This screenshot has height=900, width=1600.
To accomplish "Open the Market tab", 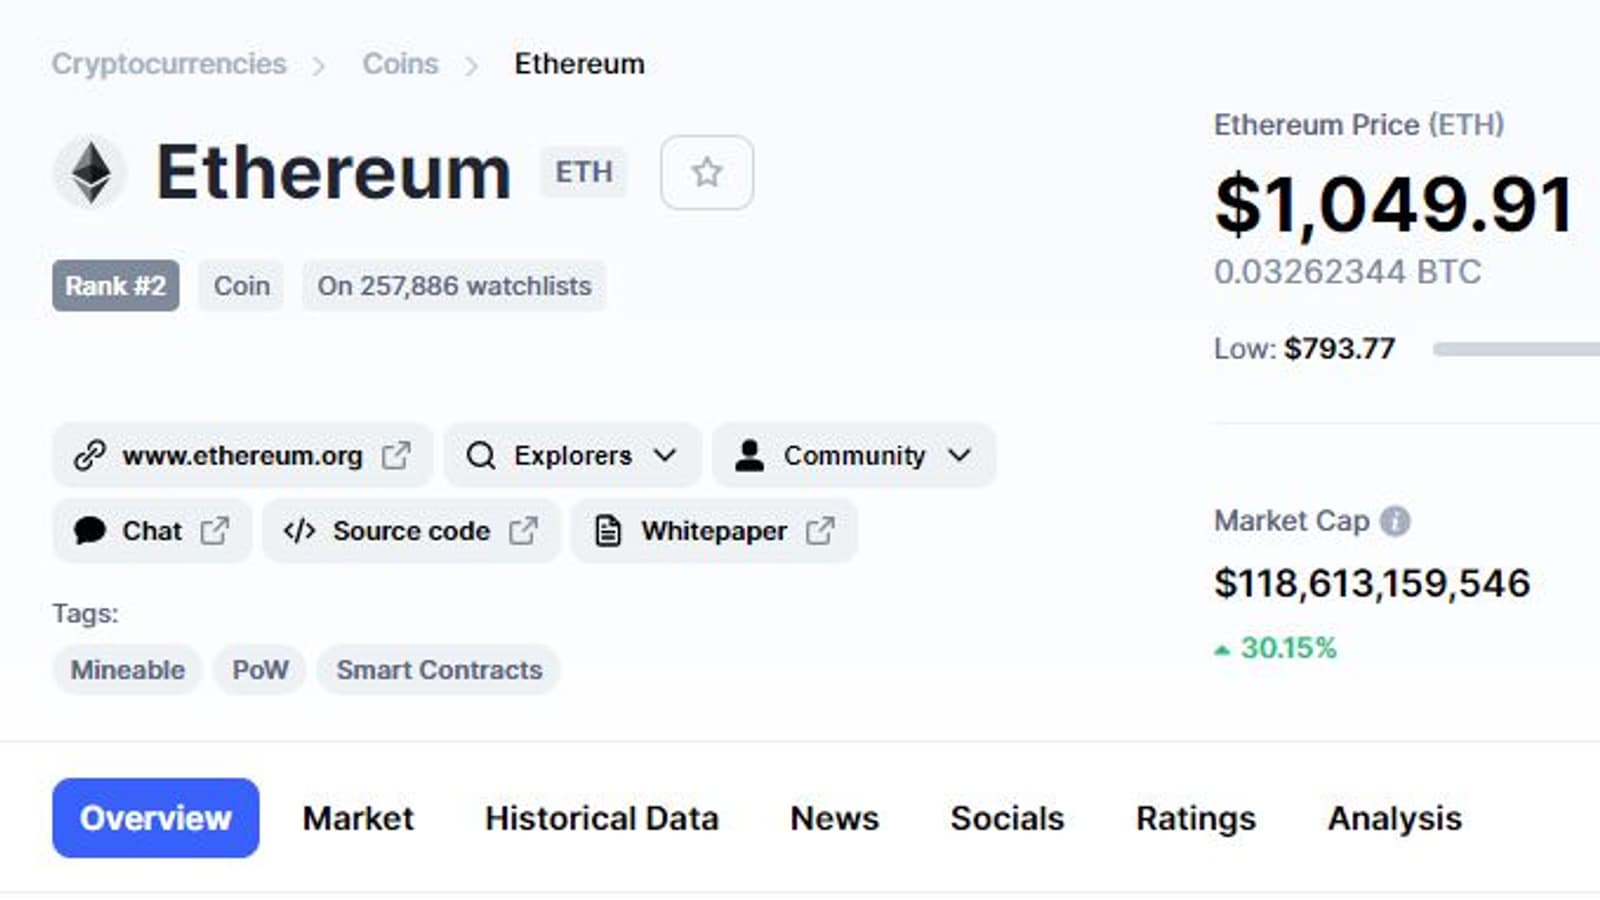I will [x=358, y=819].
